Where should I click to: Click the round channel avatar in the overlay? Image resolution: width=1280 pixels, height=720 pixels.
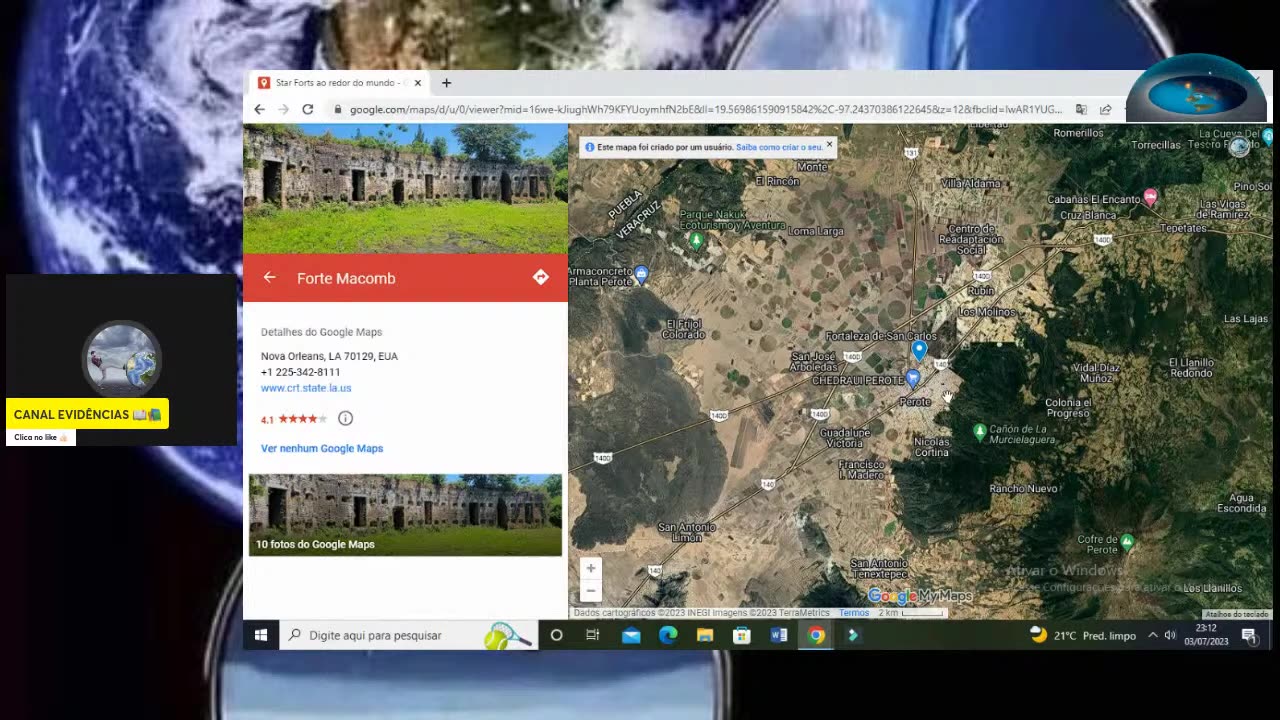pos(121,358)
